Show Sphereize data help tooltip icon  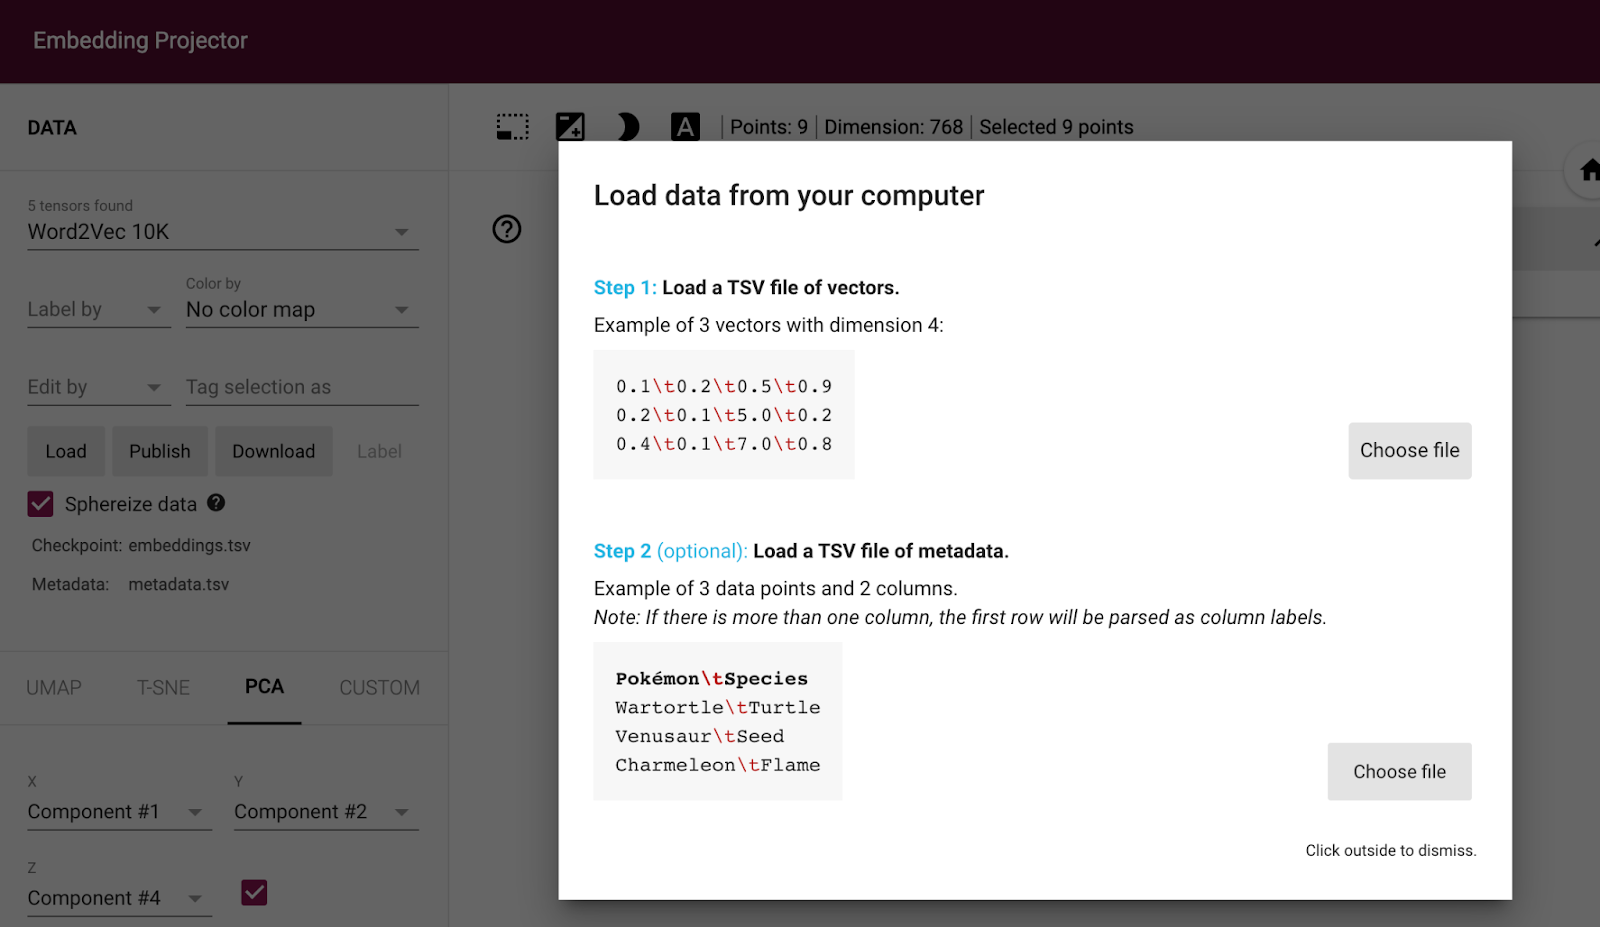(216, 503)
